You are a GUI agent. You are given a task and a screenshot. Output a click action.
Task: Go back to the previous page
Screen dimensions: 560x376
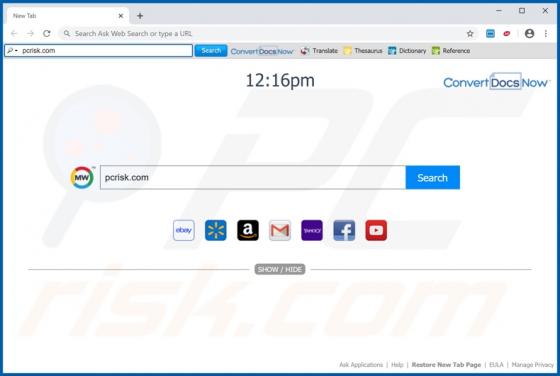pos(14,34)
